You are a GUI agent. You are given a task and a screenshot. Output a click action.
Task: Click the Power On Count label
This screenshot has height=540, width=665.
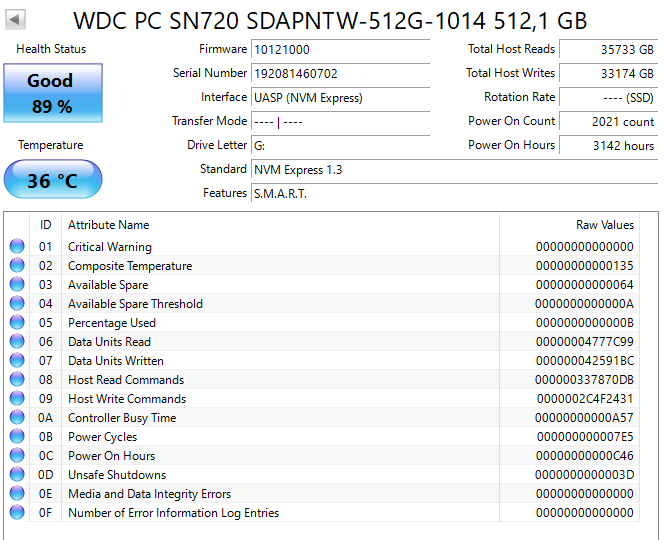click(511, 121)
